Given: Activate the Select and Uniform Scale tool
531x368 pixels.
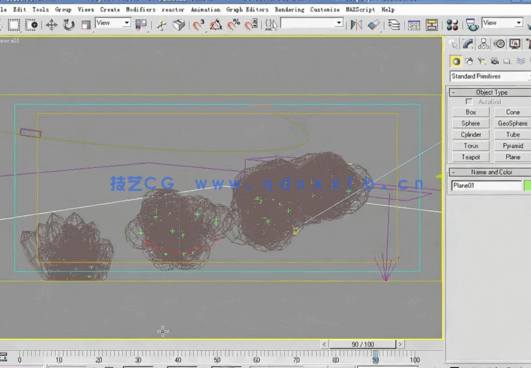Looking at the screenshot, I should tap(86, 25).
